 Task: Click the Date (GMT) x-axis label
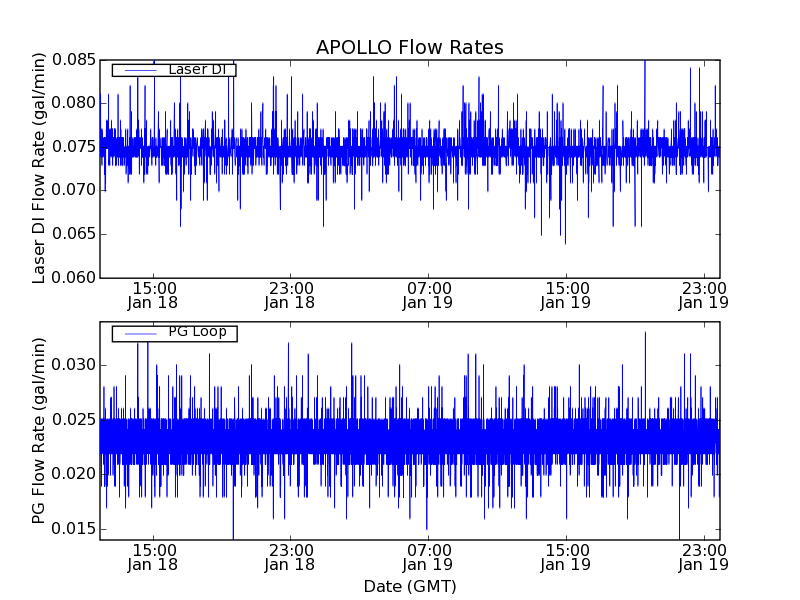point(409,586)
